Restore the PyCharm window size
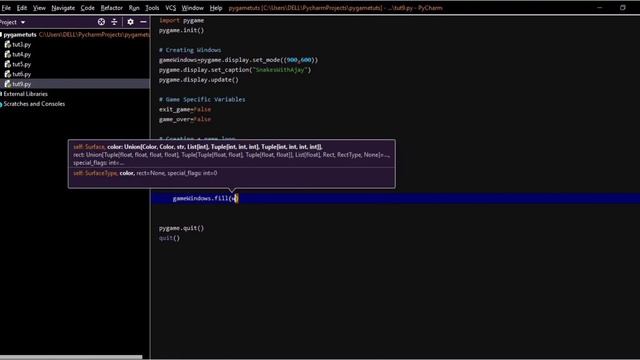 click(622, 7)
